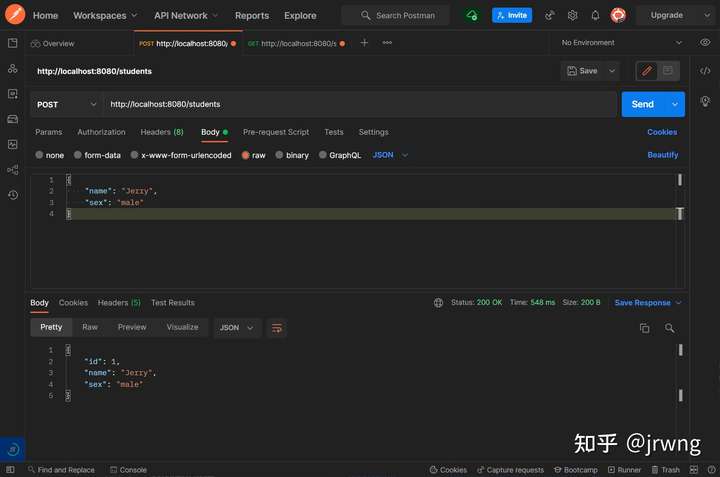Switch to the GET localhost request tab
Screen dimensions: 720x477
click(x=296, y=44)
